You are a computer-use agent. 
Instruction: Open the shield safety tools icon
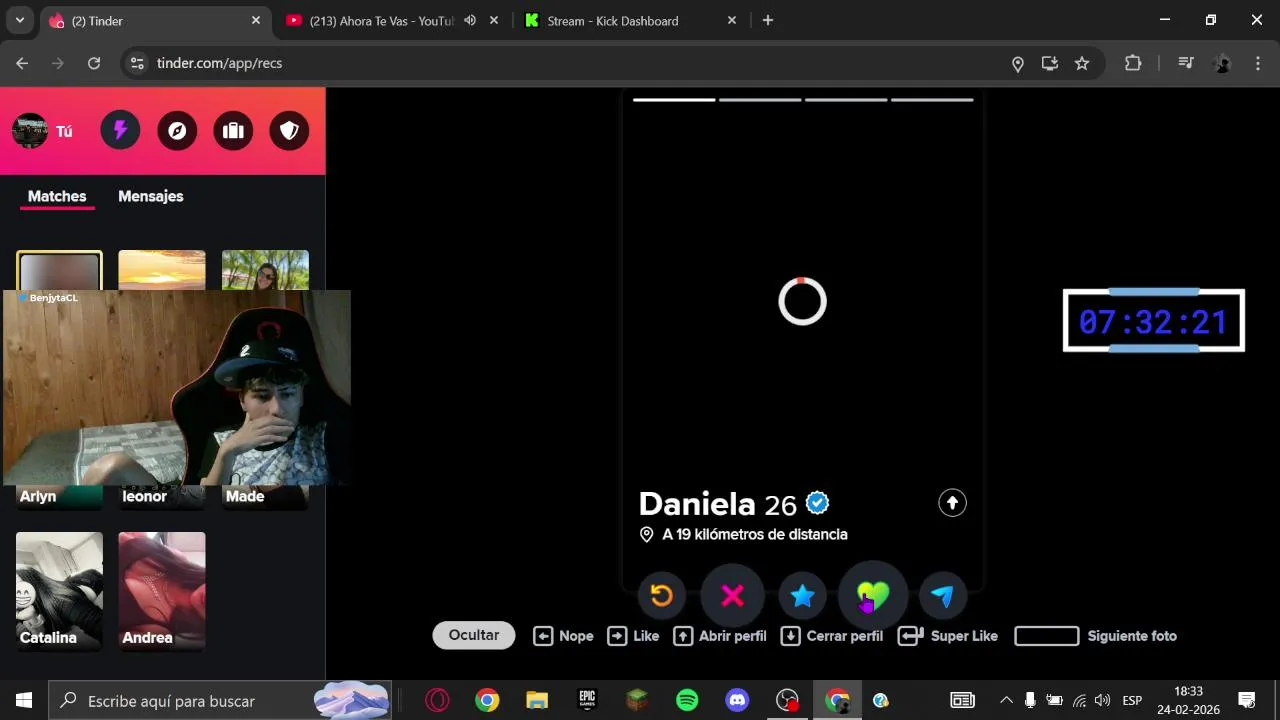pos(289,130)
